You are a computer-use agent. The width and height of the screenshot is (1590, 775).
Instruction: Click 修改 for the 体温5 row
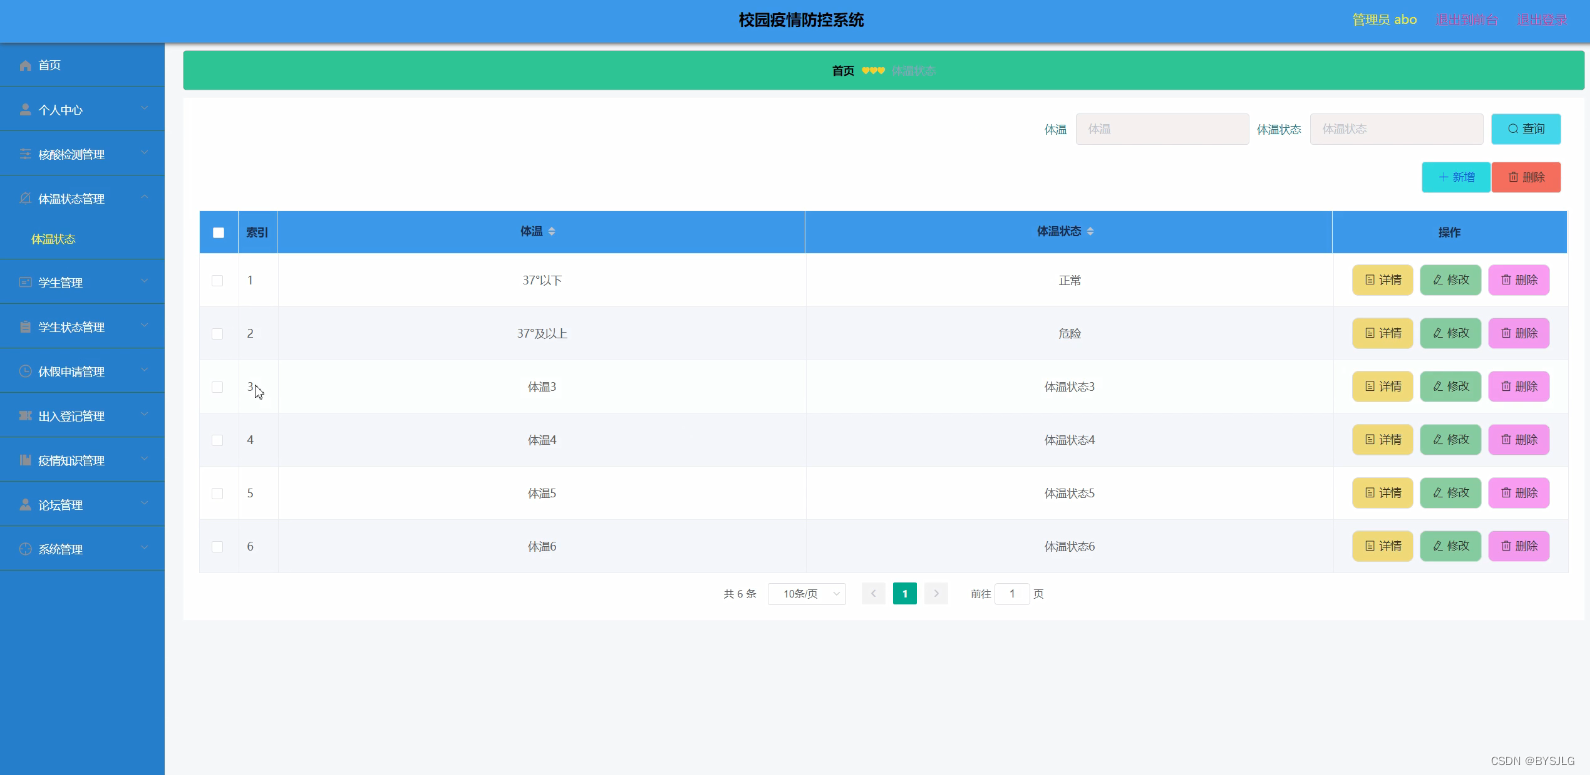click(1451, 493)
